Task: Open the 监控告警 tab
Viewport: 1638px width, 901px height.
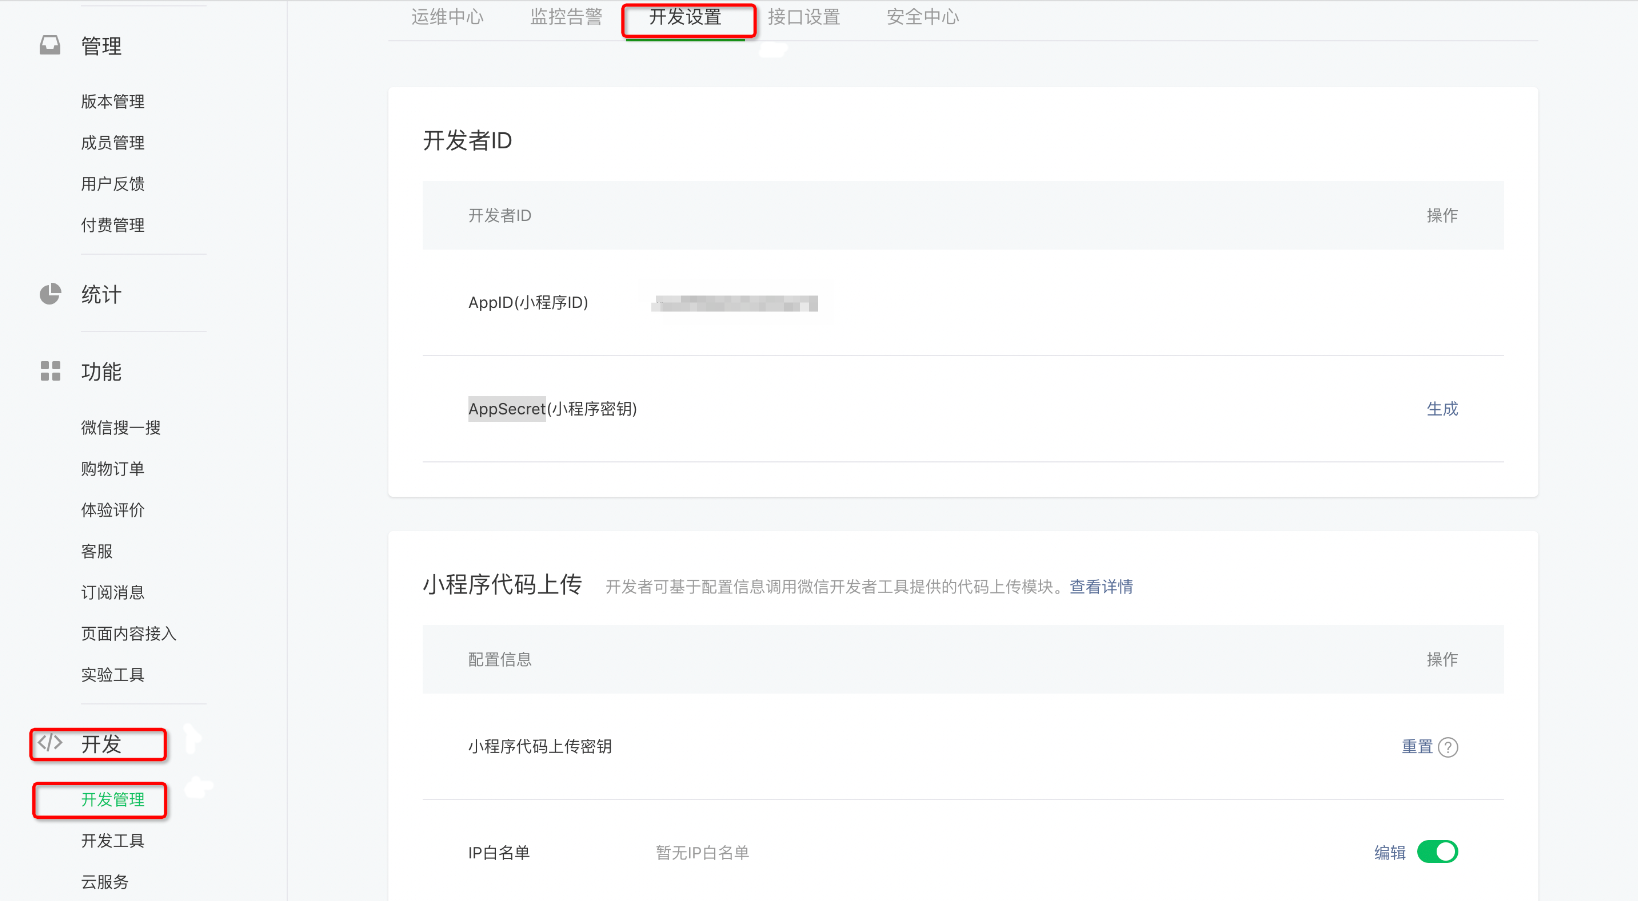Action: (x=566, y=17)
